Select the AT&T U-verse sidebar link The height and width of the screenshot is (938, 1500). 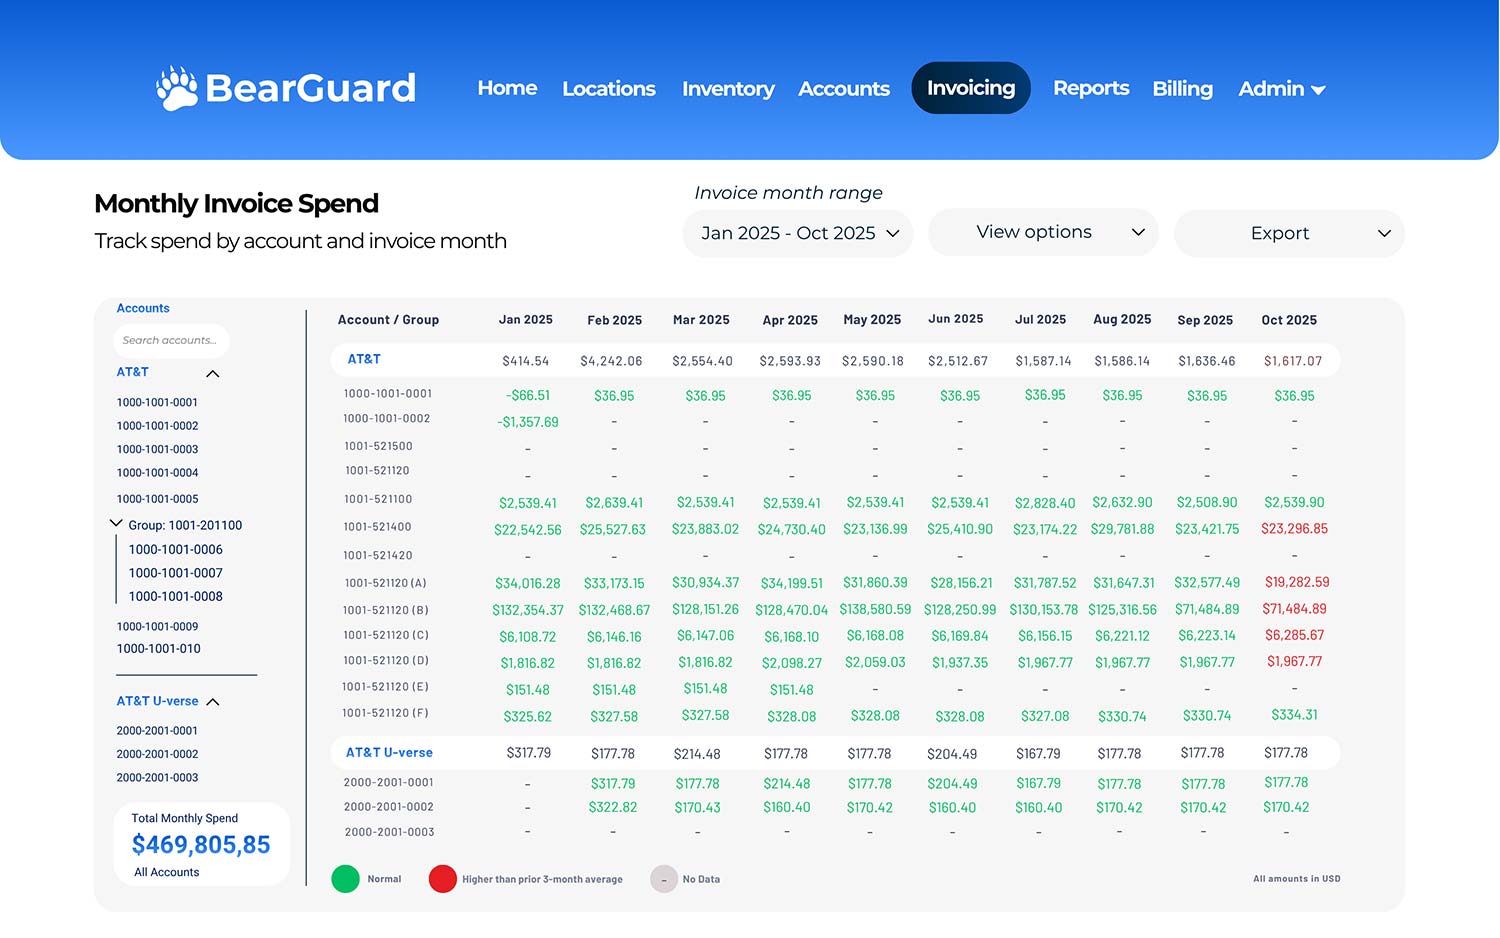tap(157, 701)
